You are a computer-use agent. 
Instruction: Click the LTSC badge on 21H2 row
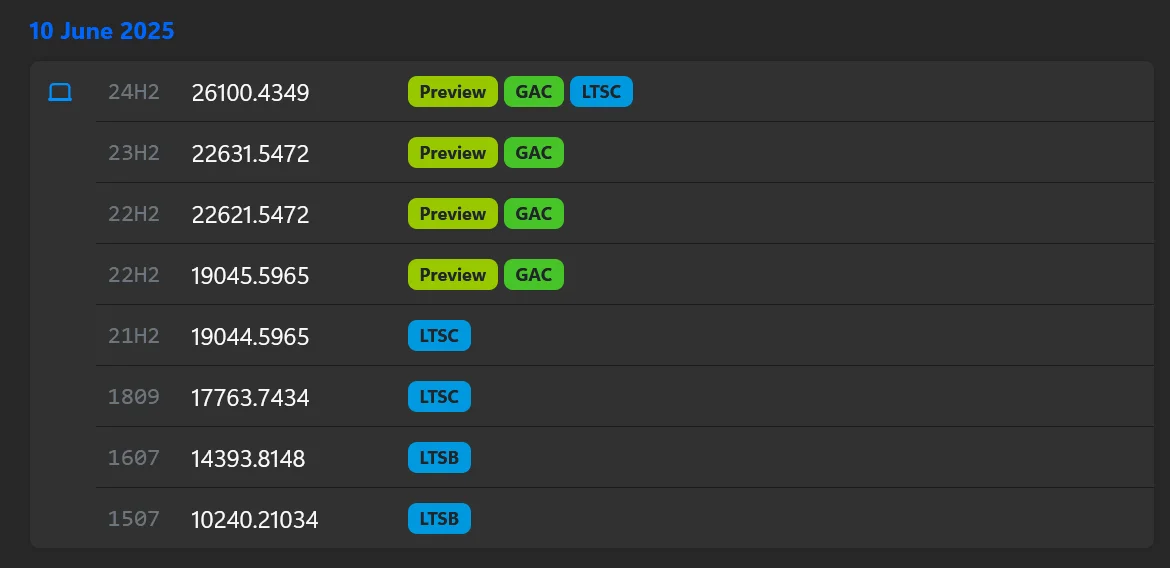coord(439,336)
